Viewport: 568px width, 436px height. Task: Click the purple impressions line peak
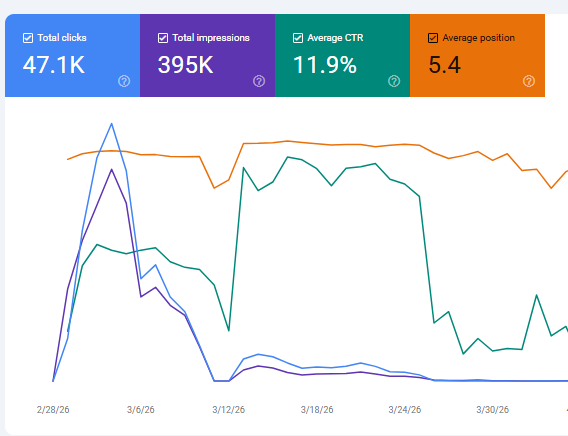click(x=112, y=169)
